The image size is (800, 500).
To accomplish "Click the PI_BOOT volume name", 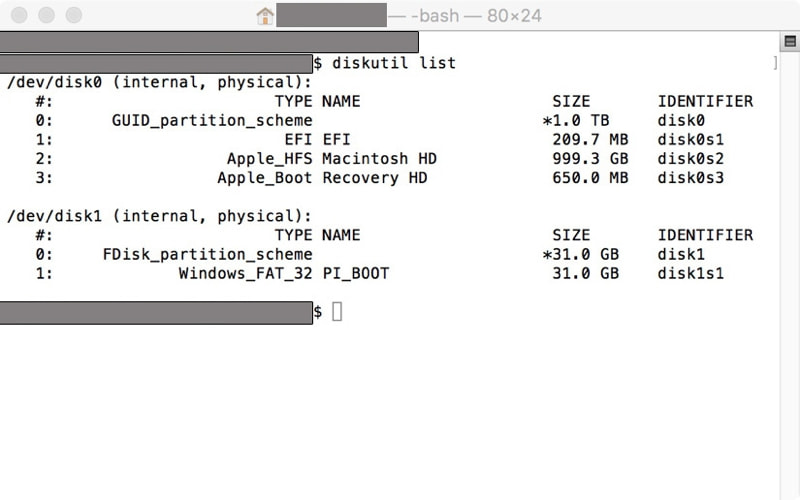I will point(356,273).
